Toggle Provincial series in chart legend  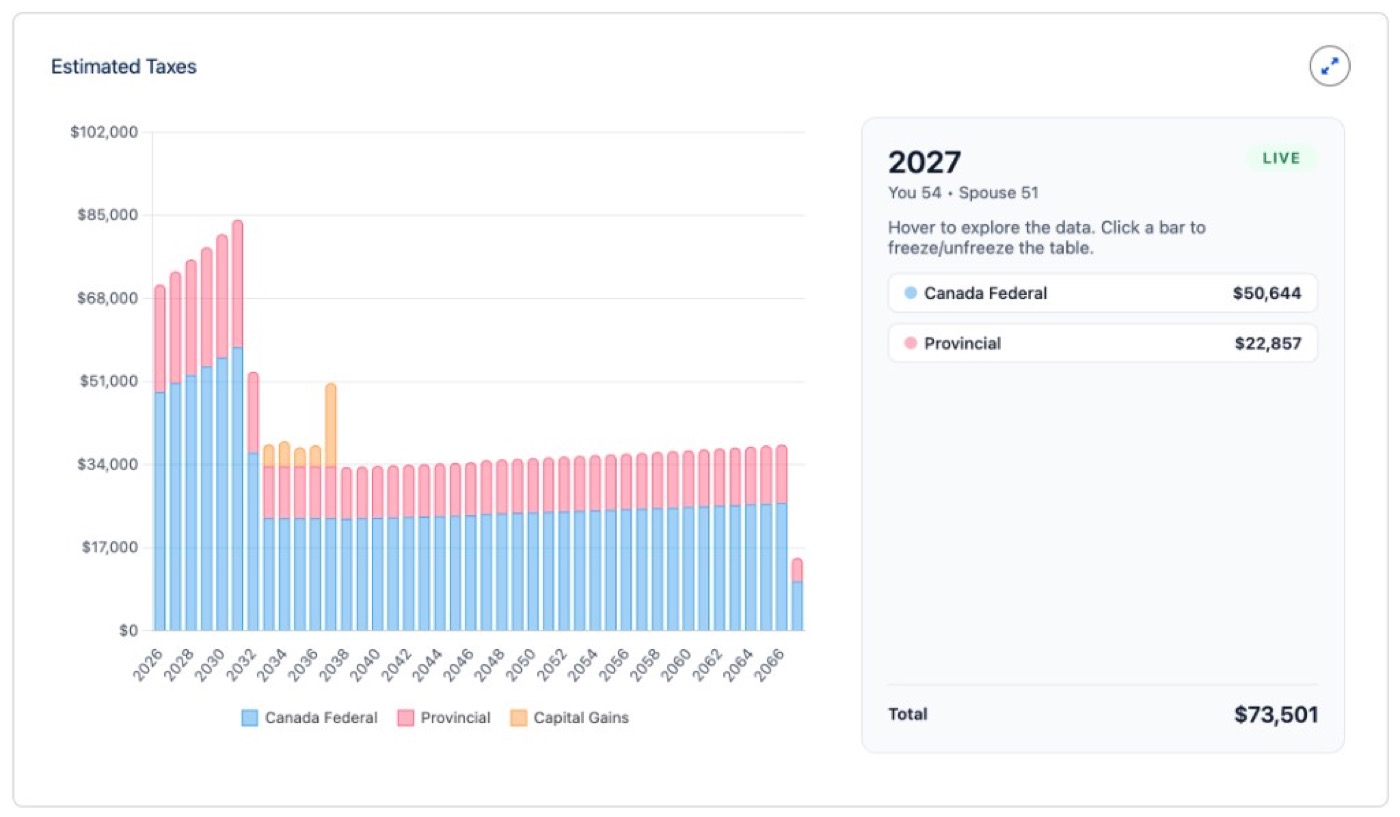click(x=444, y=718)
